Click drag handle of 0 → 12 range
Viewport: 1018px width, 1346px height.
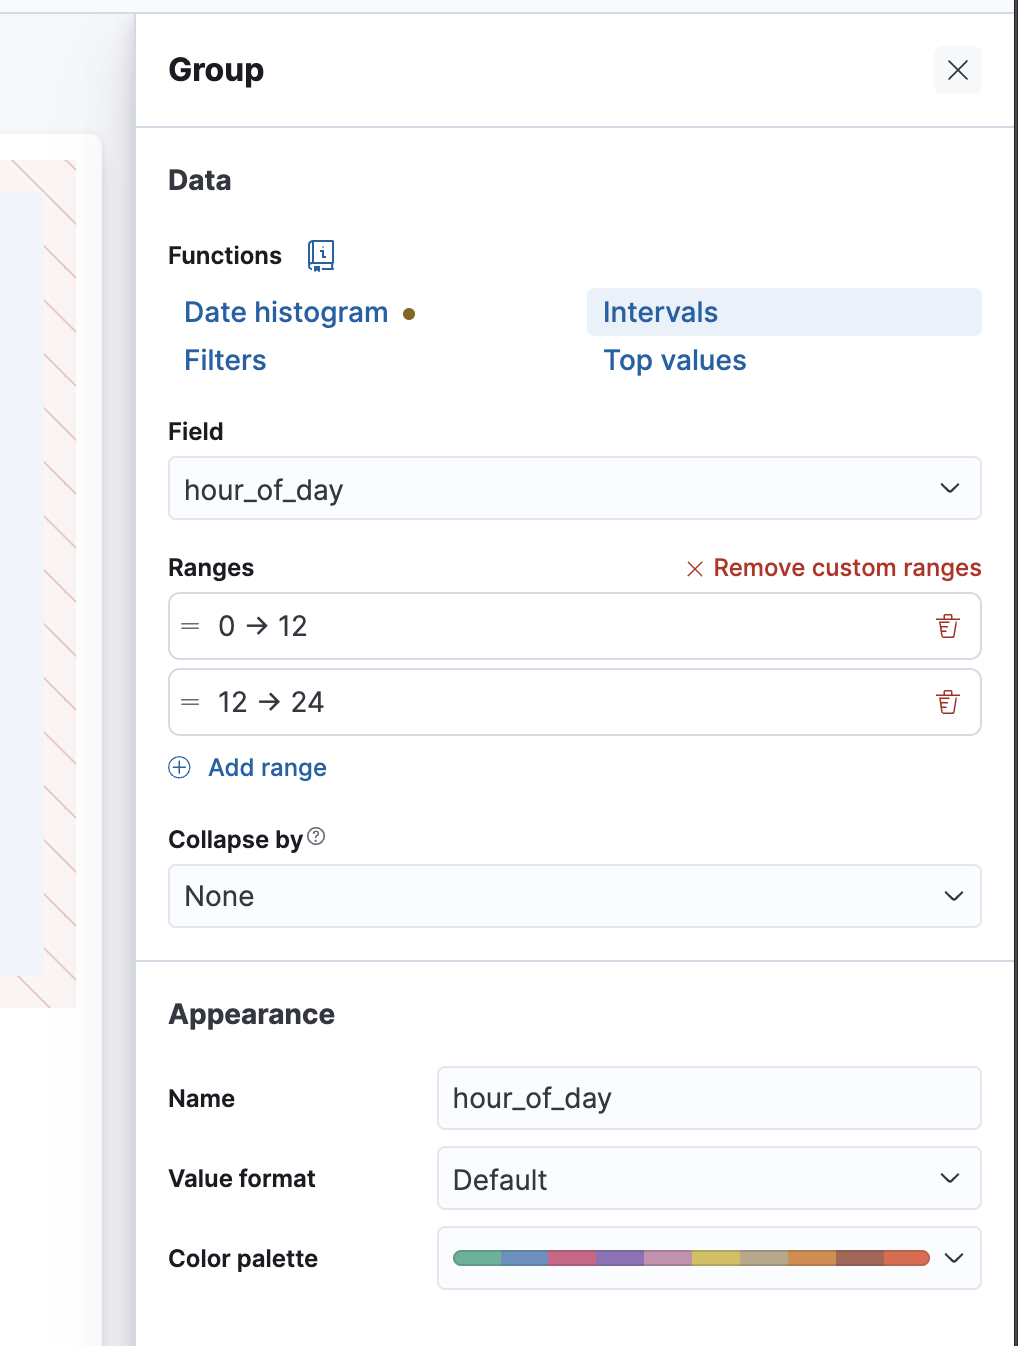pos(190,626)
